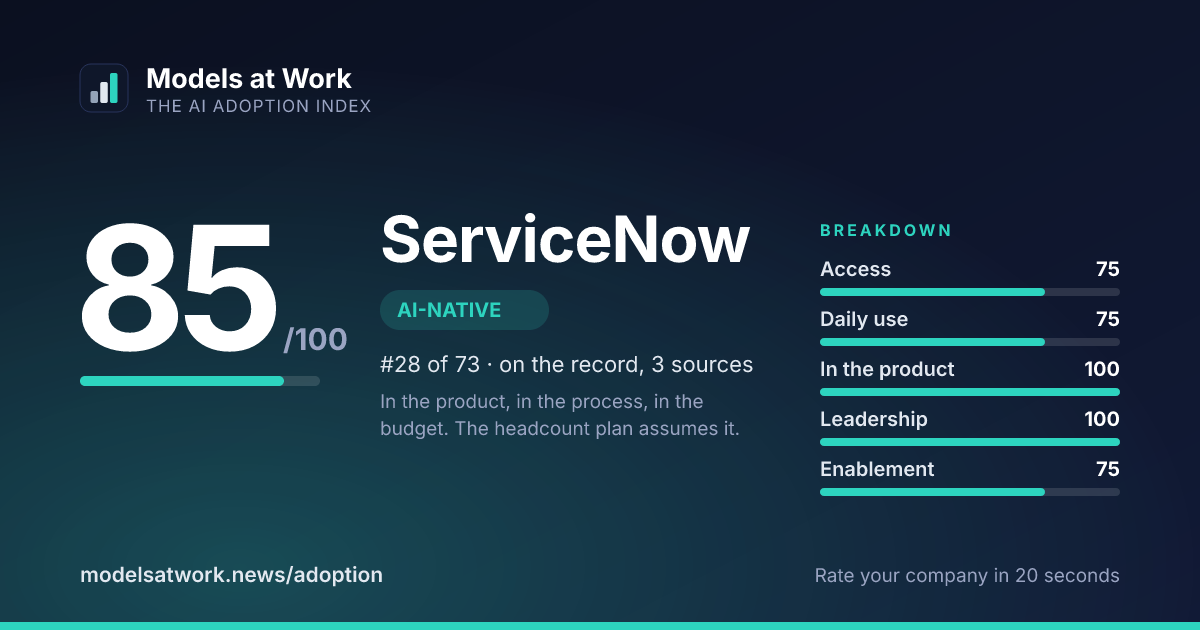Click the Access label
Viewport: 1200px width, 630px height.
855,269
